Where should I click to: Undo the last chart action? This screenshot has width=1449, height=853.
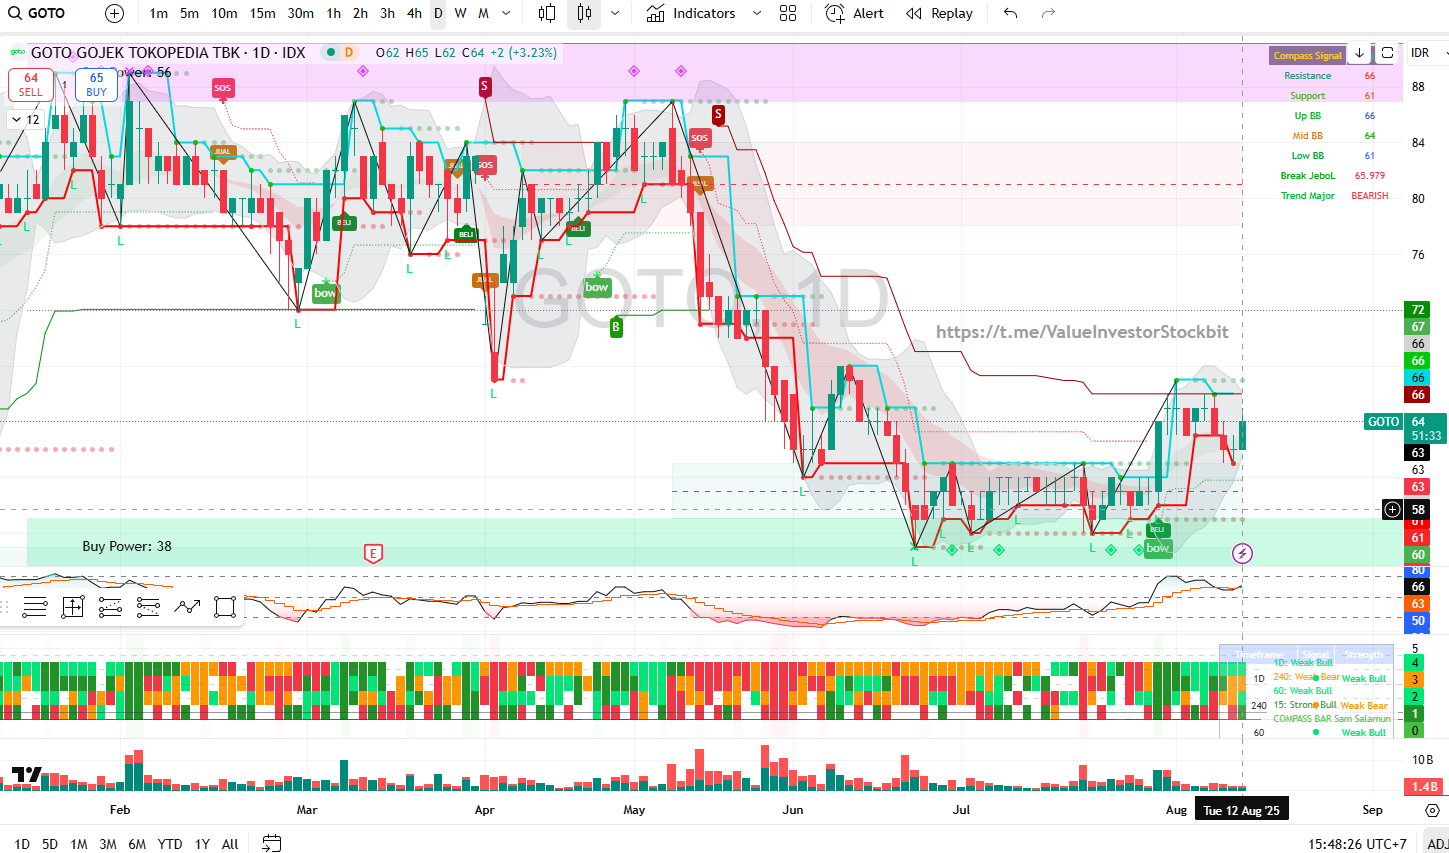1011,13
